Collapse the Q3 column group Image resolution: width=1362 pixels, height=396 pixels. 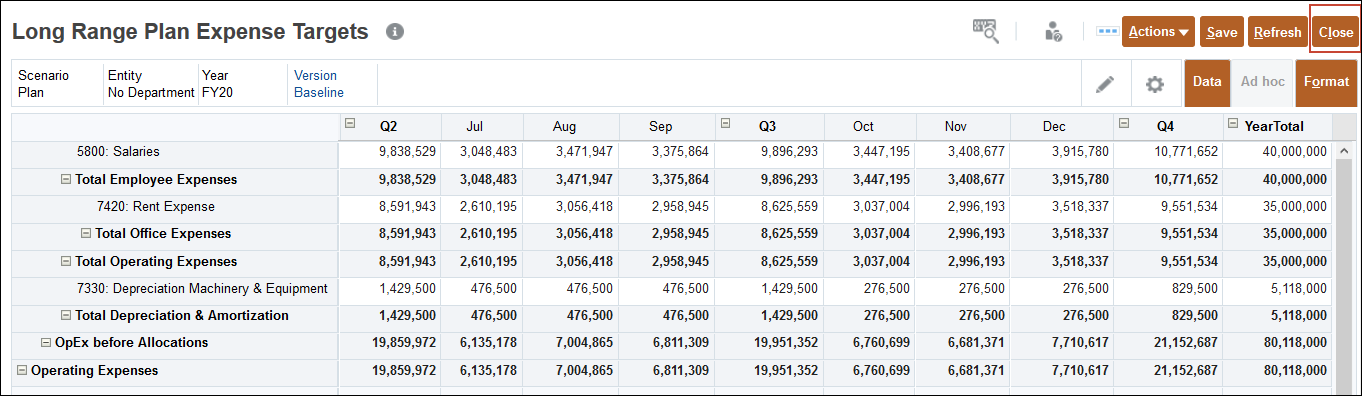[726, 124]
